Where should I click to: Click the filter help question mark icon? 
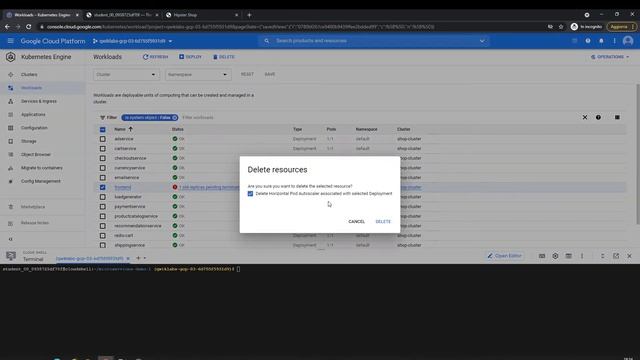(x=598, y=118)
